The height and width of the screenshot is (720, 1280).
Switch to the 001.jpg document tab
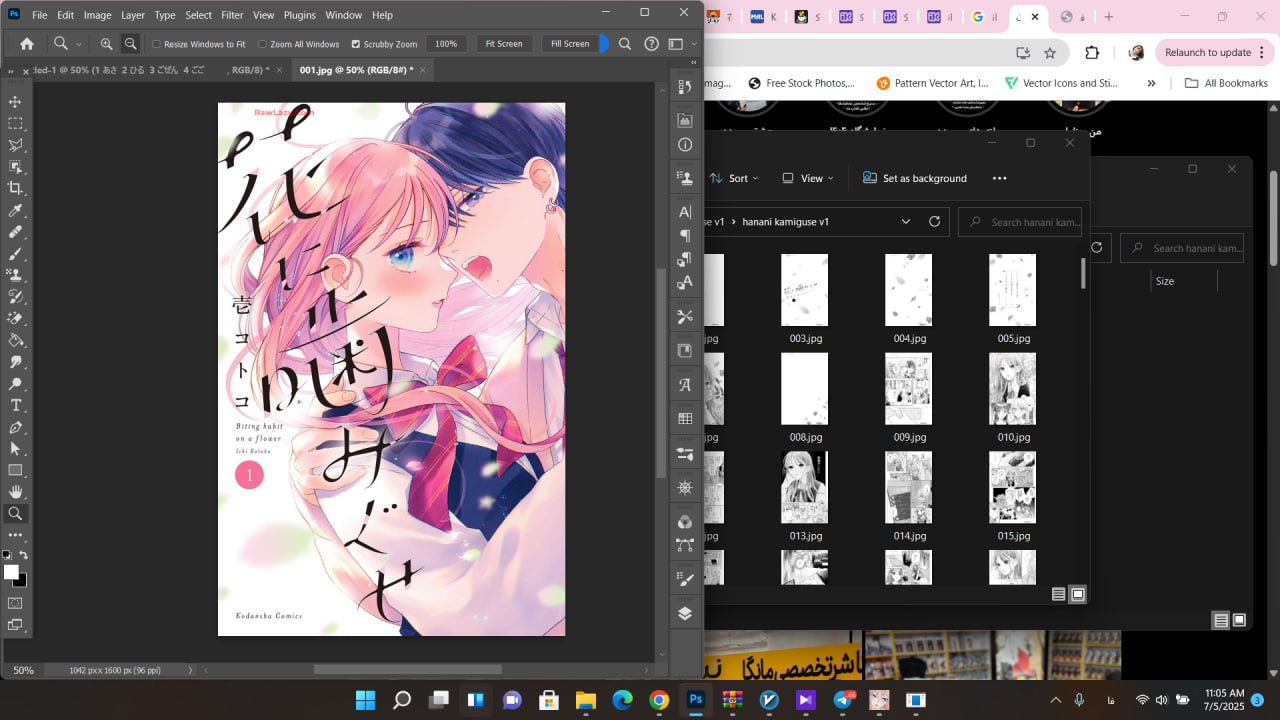coord(355,70)
